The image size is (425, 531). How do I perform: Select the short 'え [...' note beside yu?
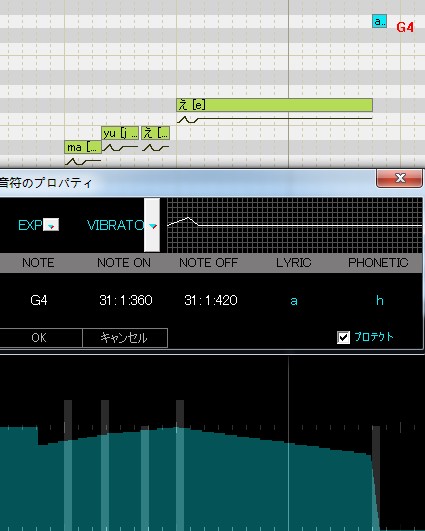point(155,133)
